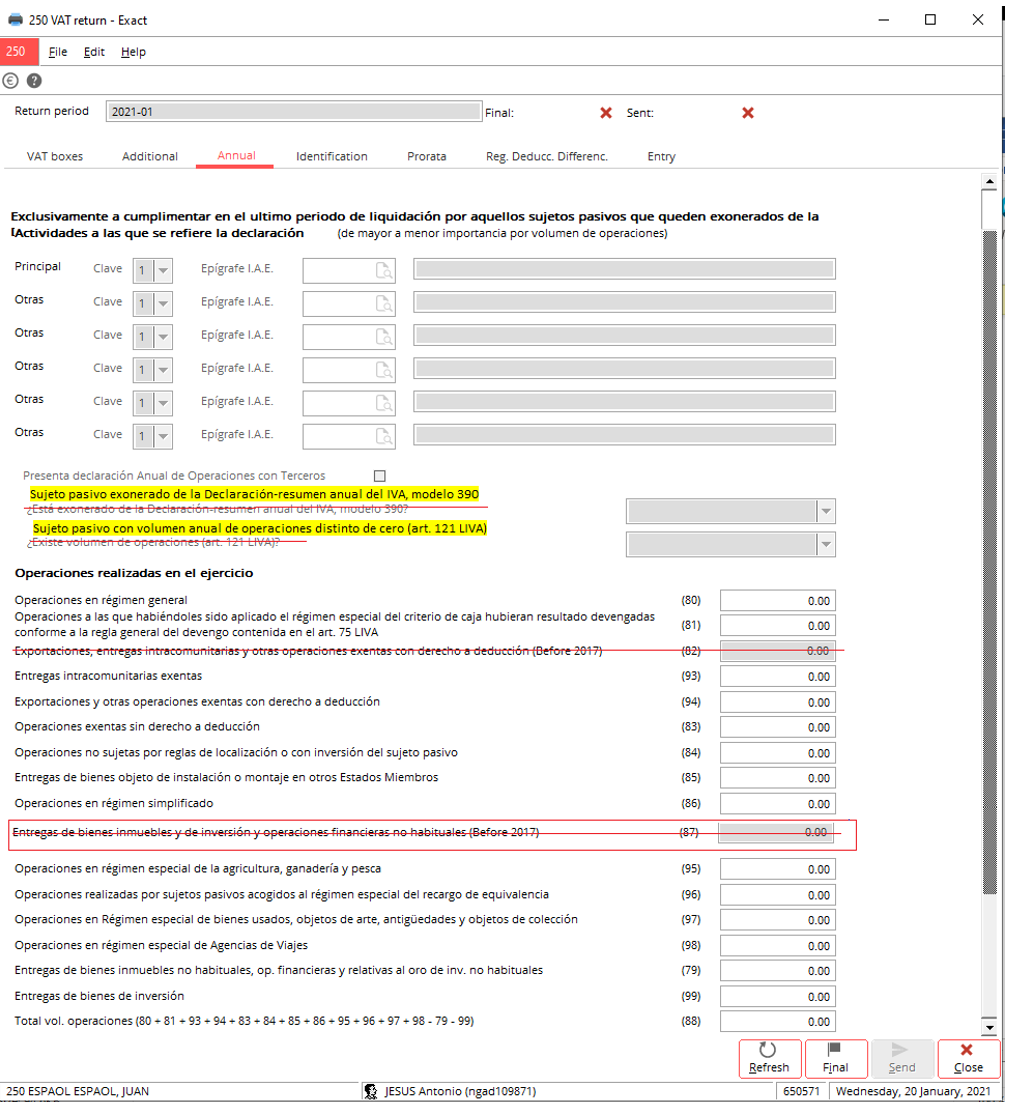This screenshot has width=1009, height=1102.
Task: Open the Reg. Deducc. Differenc. tab
Action: pyautogui.click(x=547, y=156)
